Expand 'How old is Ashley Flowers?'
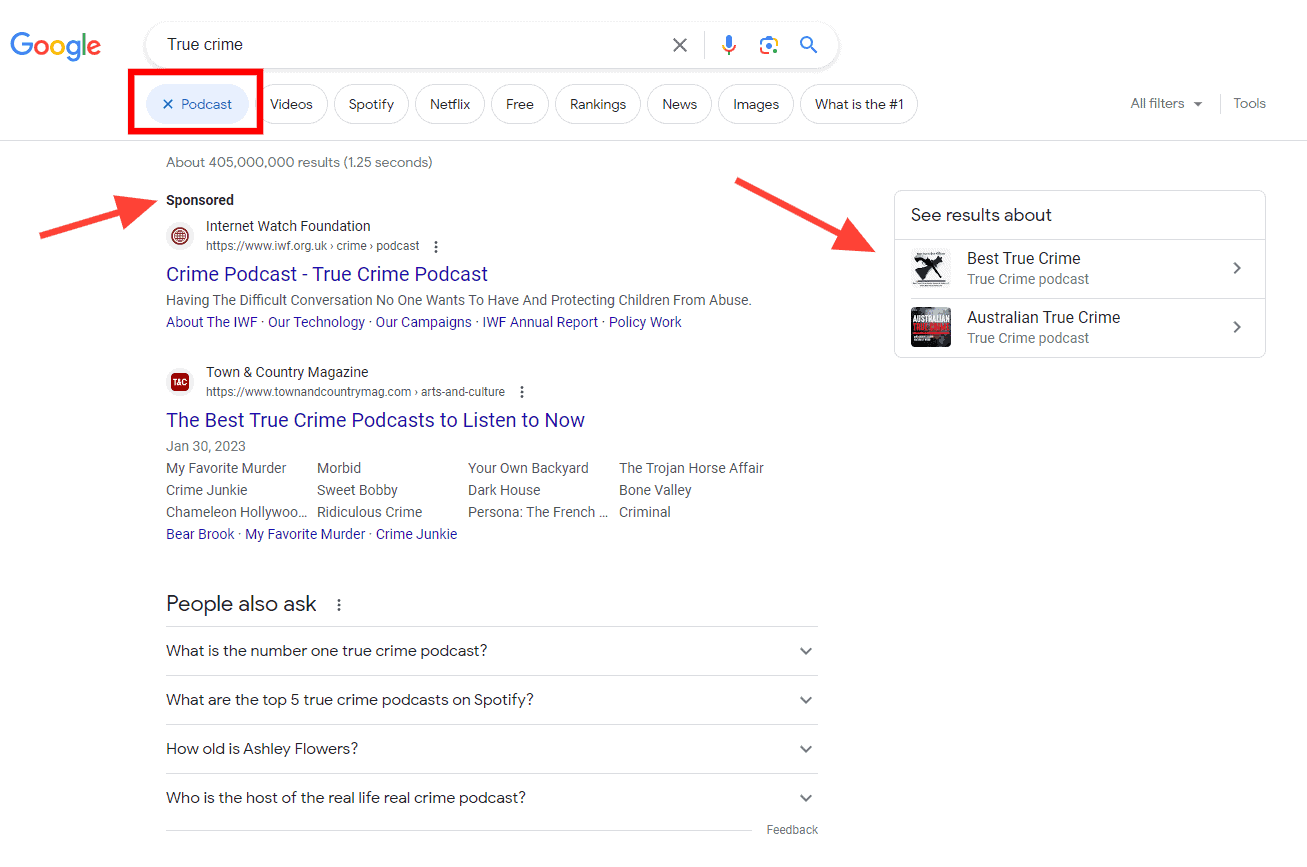1307x867 pixels. click(x=491, y=749)
